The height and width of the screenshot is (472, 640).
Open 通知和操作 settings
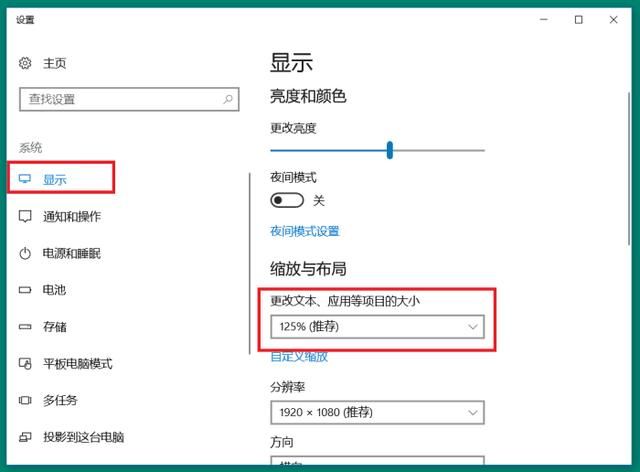pos(72,216)
